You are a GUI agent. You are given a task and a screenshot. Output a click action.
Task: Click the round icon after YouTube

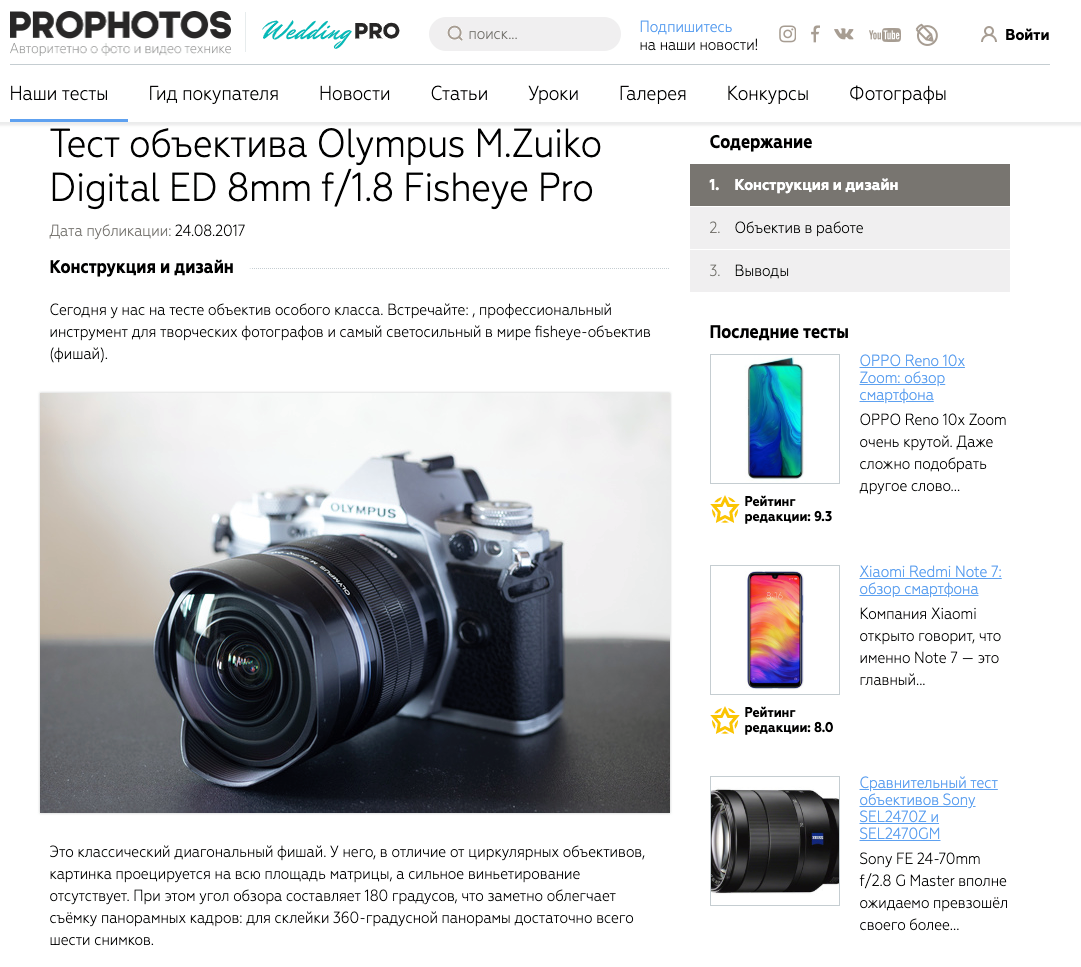tap(927, 34)
